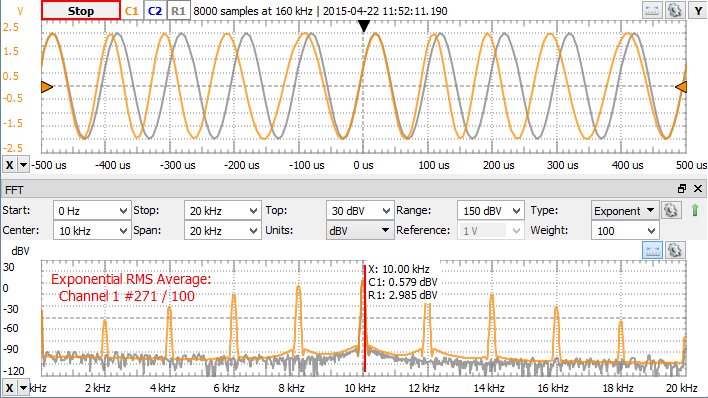Undock the FFT panel
The height and width of the screenshot is (398, 708).
[x=682, y=189]
